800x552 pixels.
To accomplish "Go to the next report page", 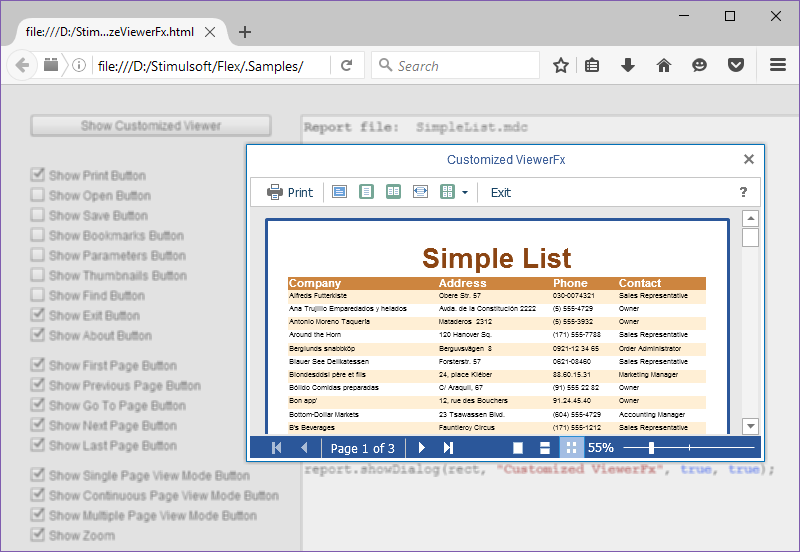I will 422,448.
